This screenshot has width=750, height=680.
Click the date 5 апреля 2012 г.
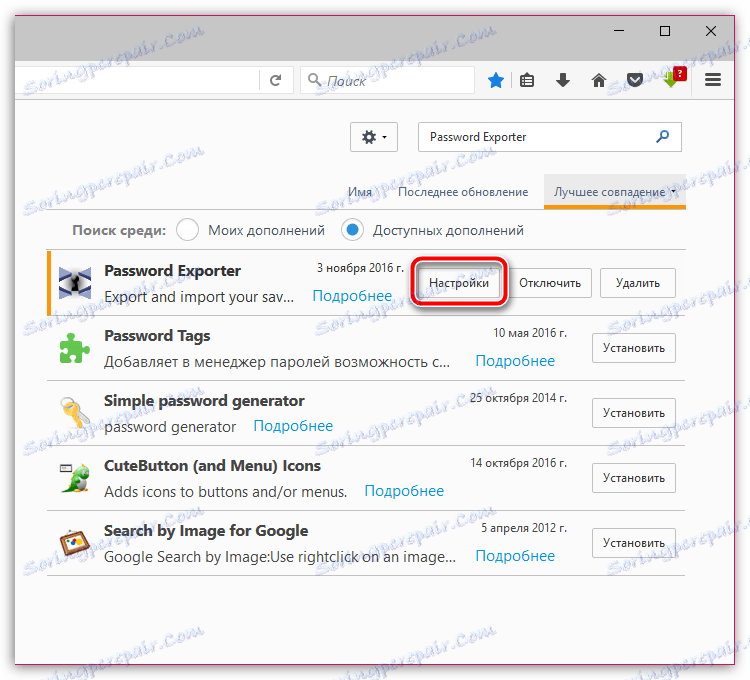click(x=524, y=528)
